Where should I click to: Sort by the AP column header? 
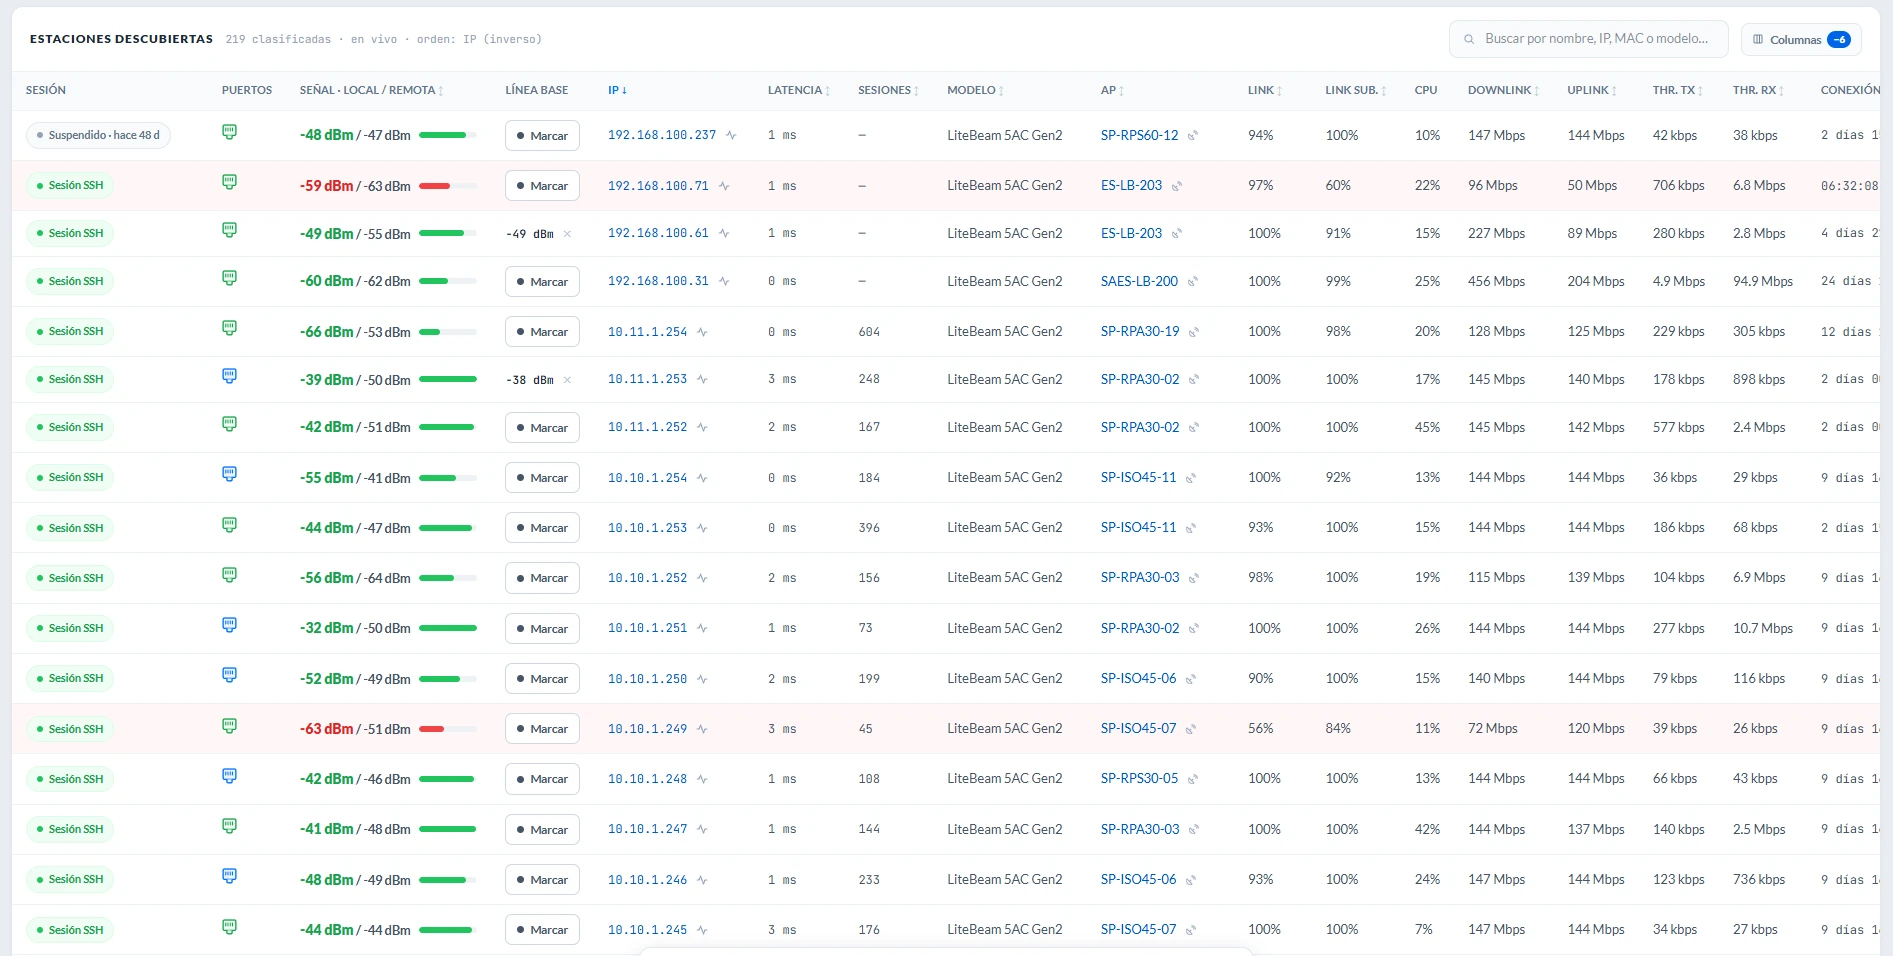[1112, 90]
